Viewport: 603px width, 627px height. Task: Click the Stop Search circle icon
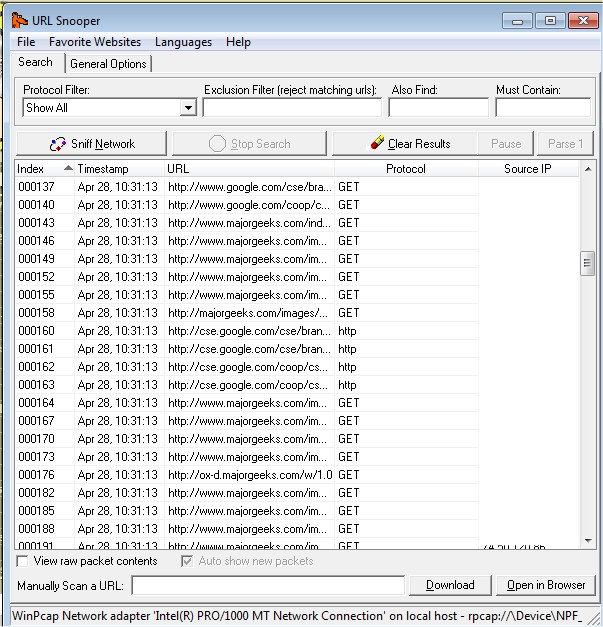pyautogui.click(x=217, y=144)
